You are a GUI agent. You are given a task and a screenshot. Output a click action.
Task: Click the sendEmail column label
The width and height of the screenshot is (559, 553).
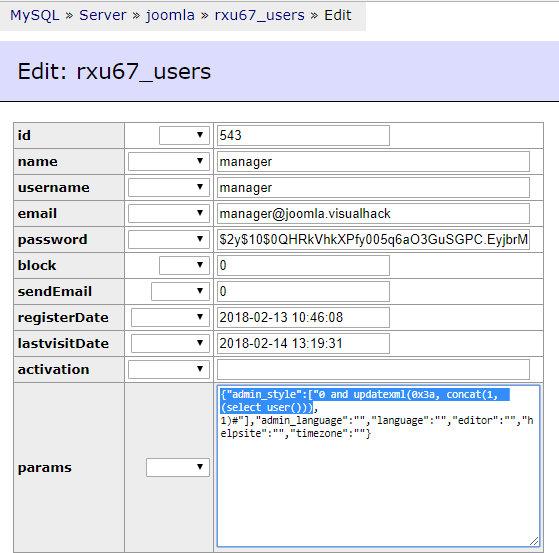tap(55, 291)
